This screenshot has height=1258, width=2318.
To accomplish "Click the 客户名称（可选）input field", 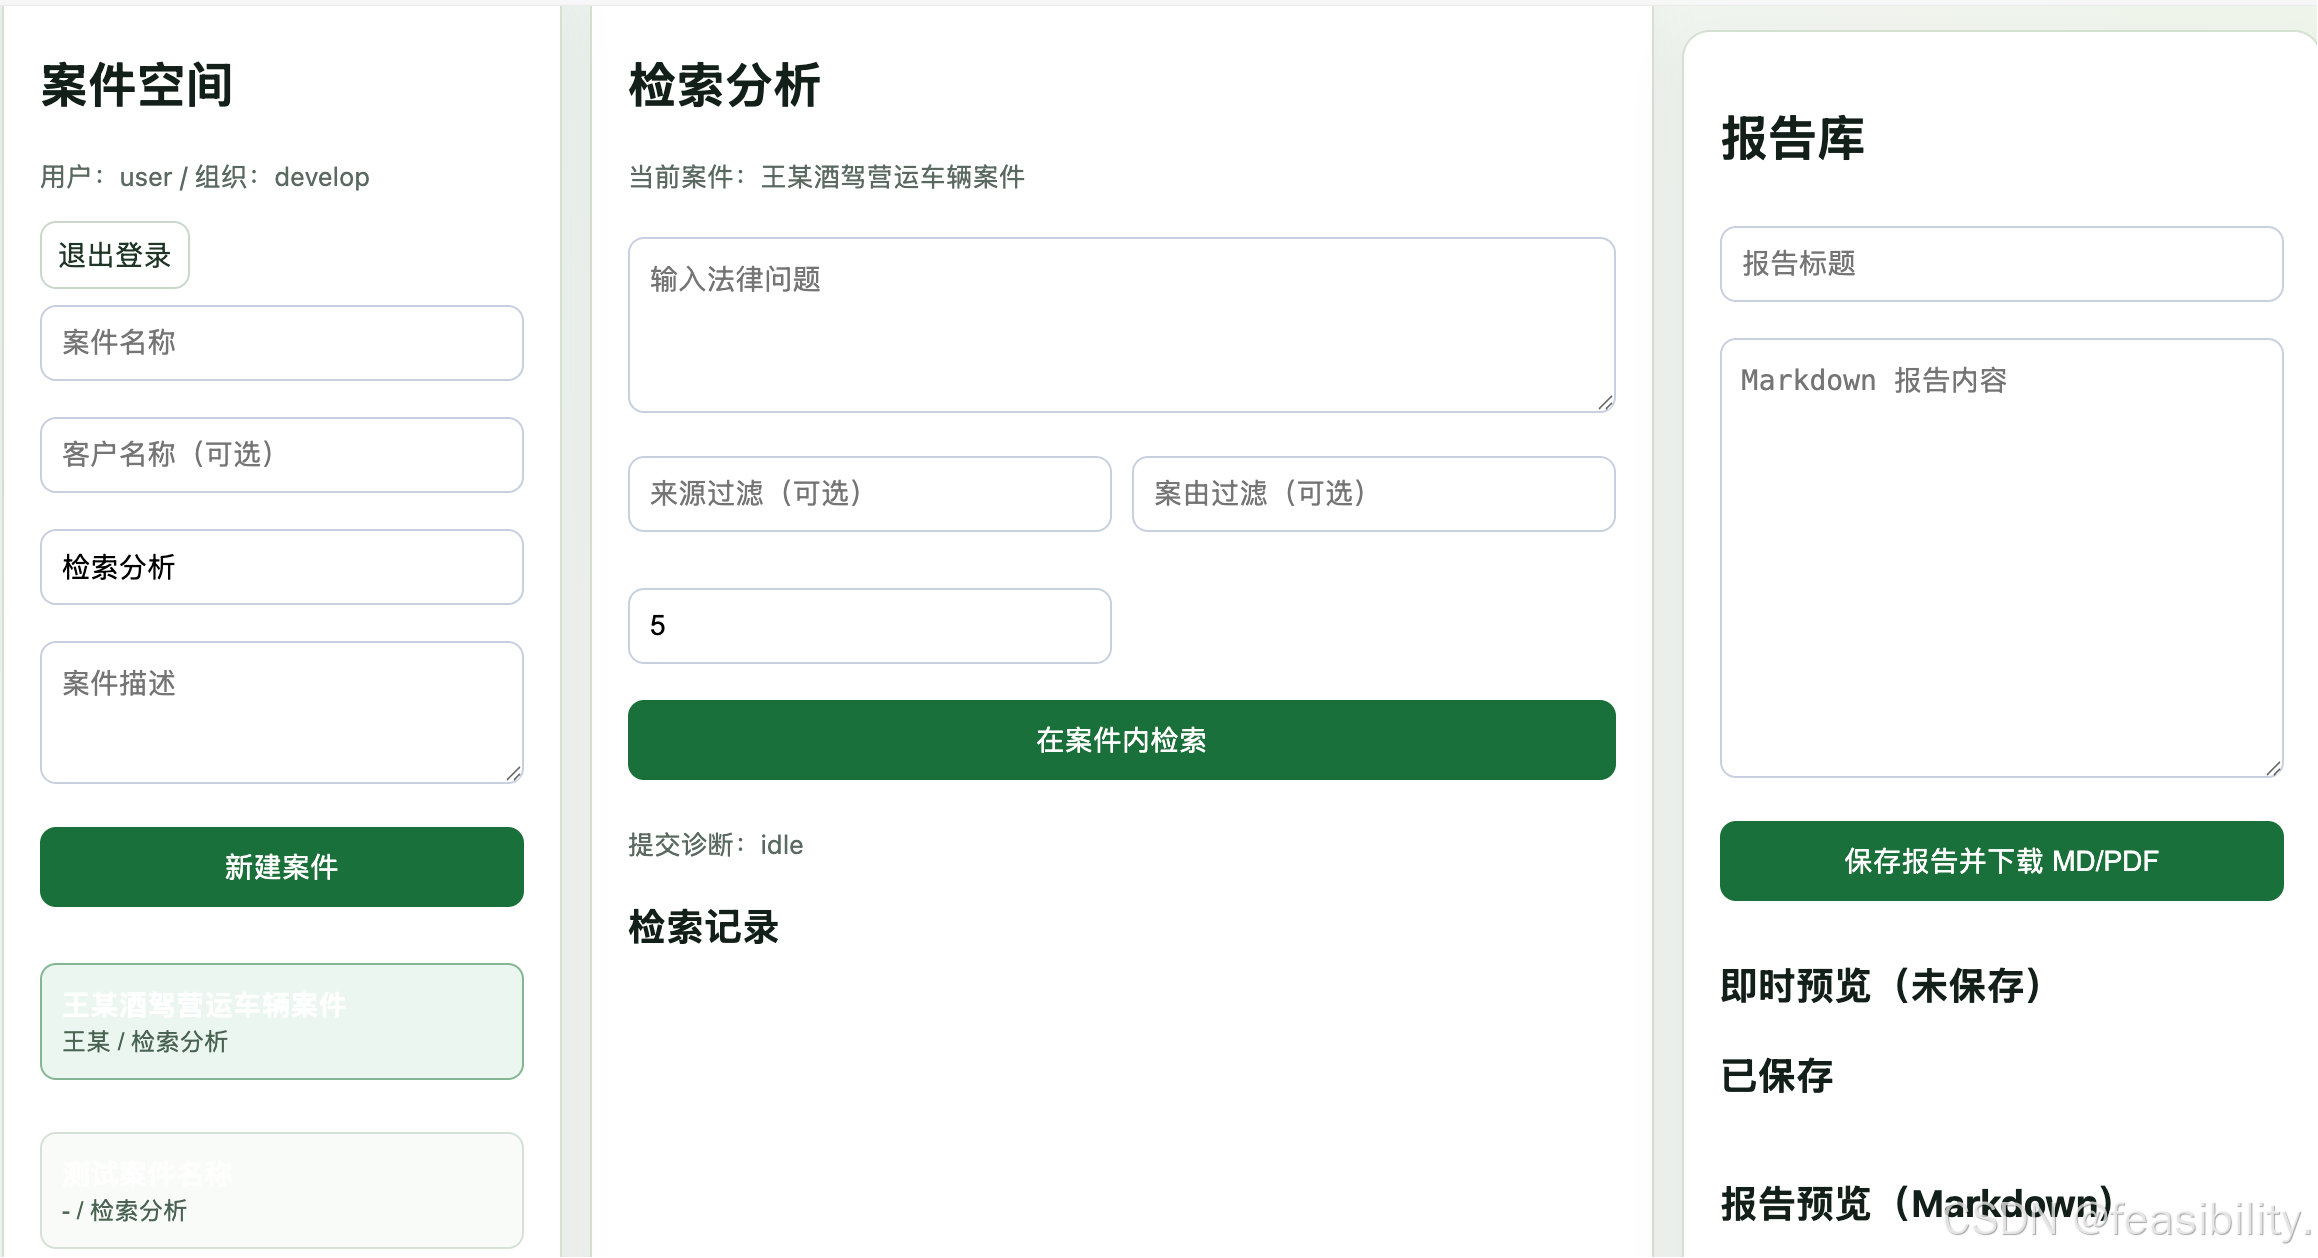I will (x=281, y=455).
